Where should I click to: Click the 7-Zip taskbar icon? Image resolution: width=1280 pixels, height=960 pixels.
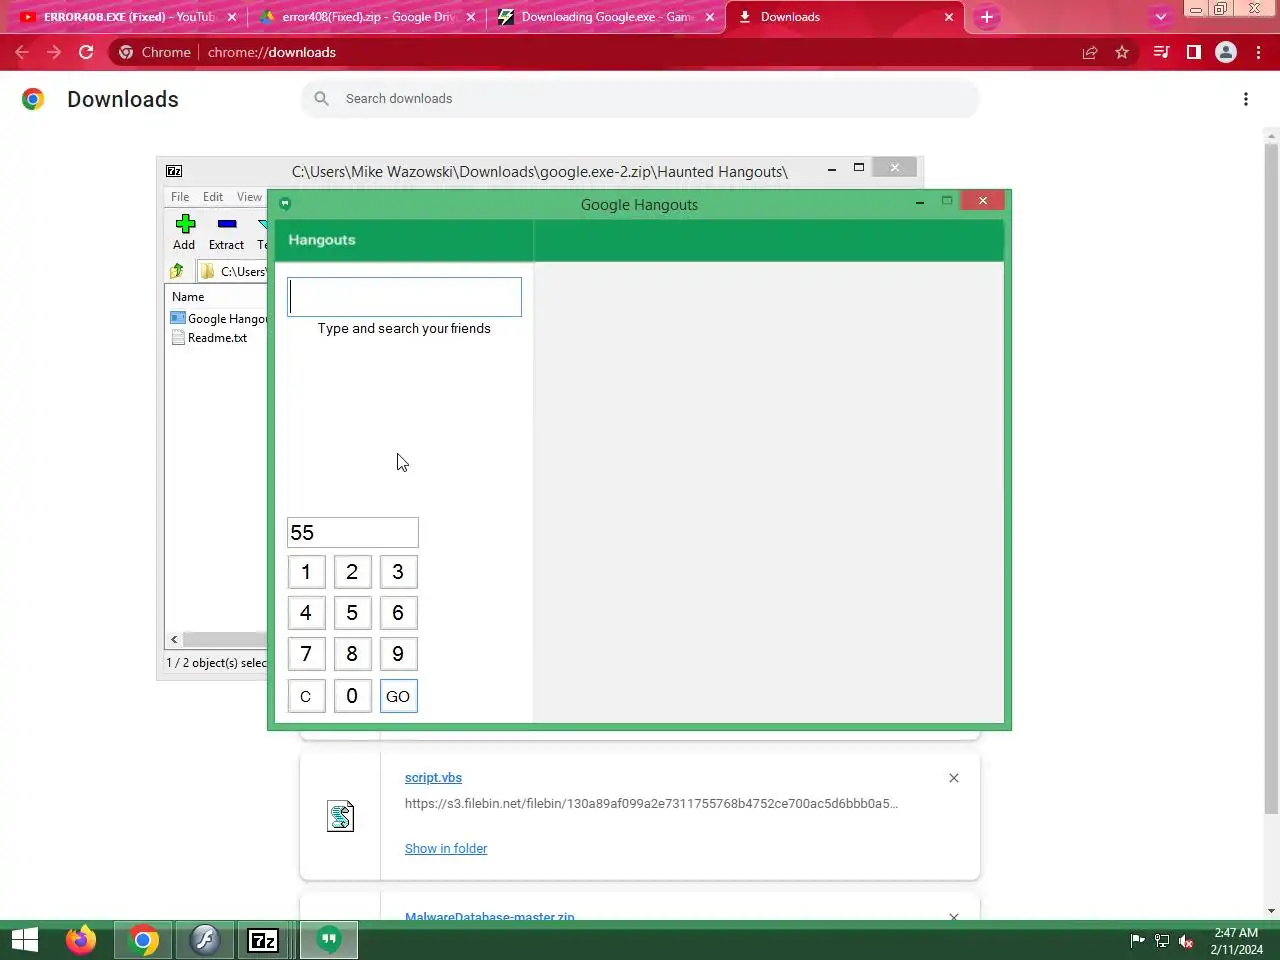click(263, 940)
